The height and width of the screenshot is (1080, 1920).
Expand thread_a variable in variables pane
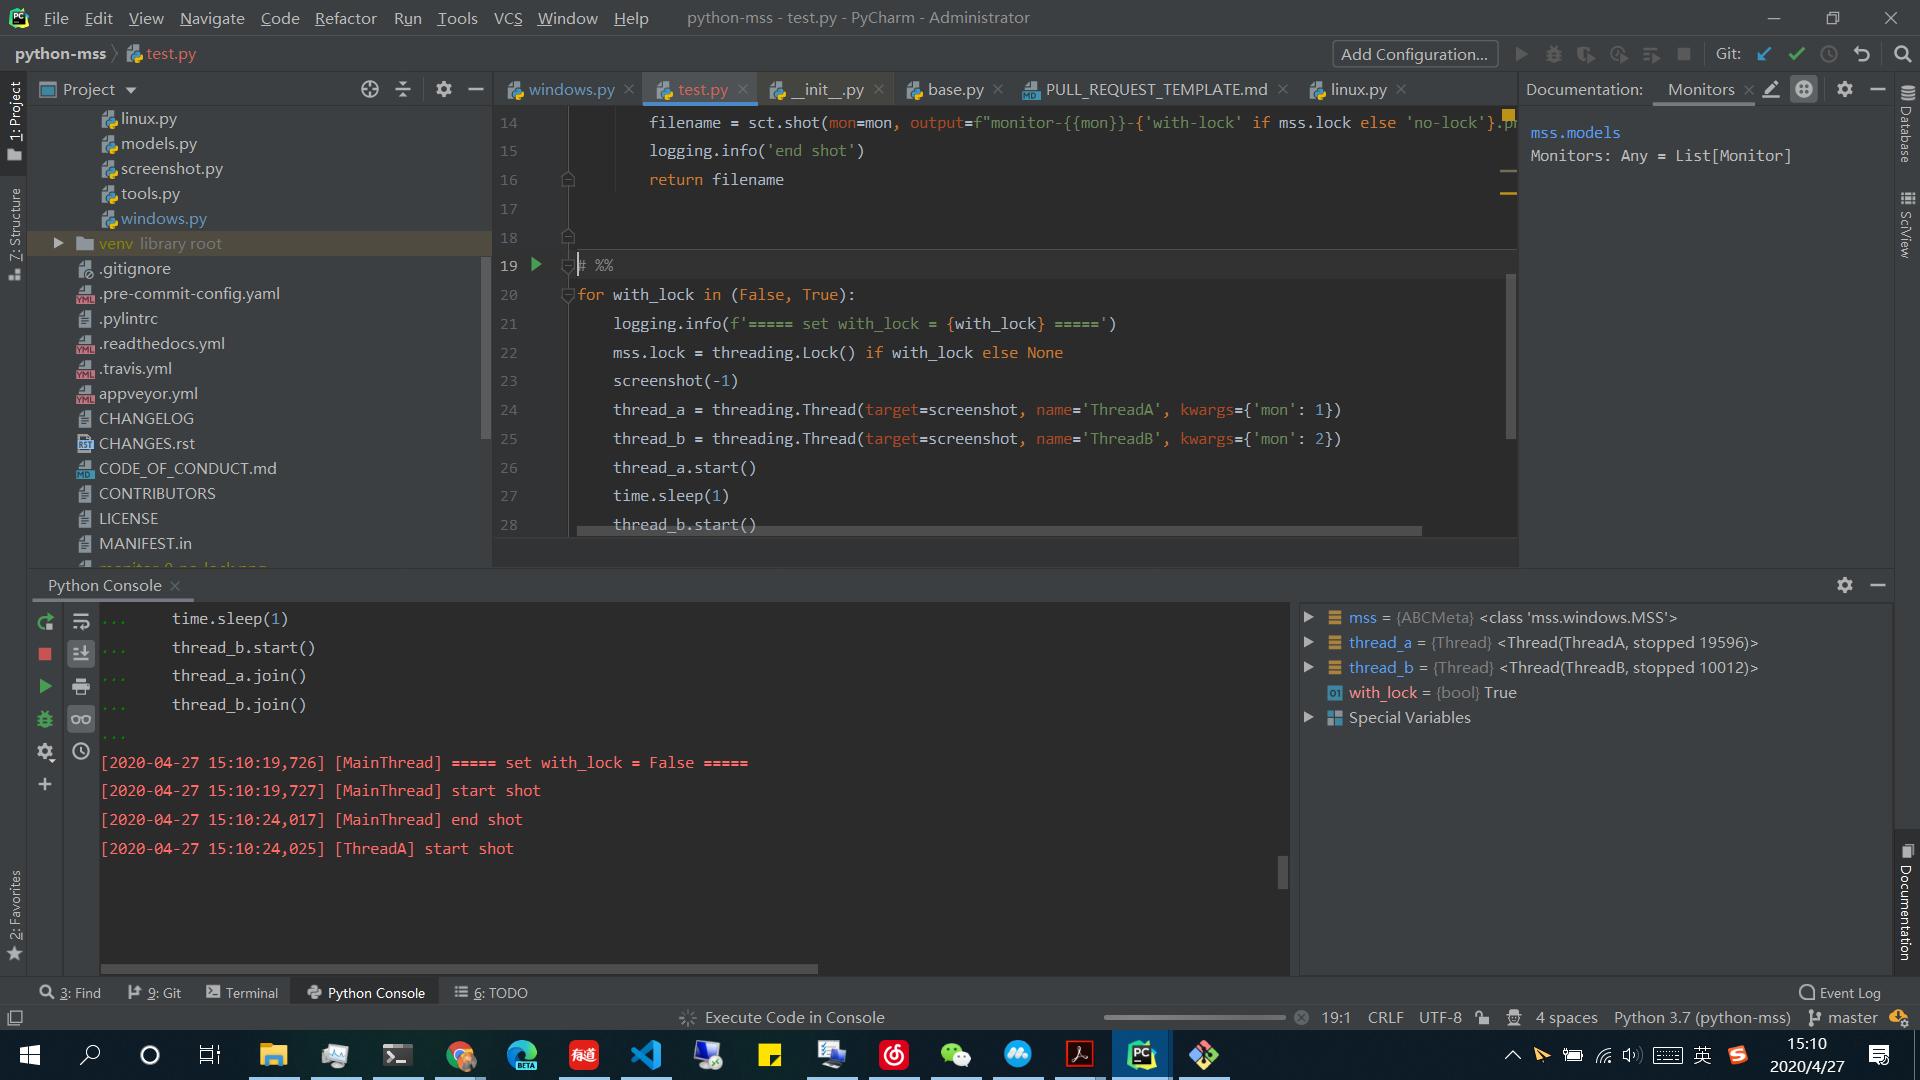pos(1308,642)
